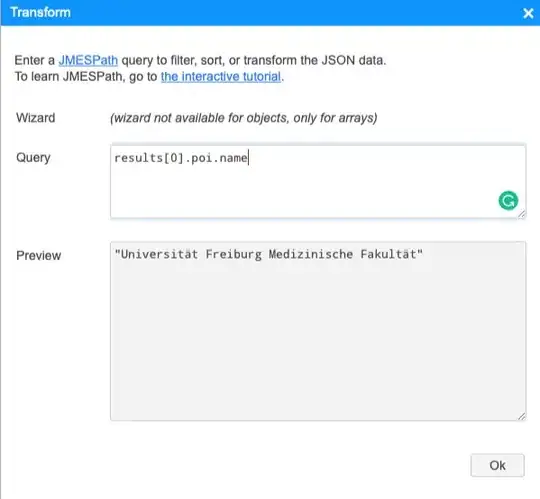
Task: Close the Transform dialog
Action: click(x=528, y=13)
